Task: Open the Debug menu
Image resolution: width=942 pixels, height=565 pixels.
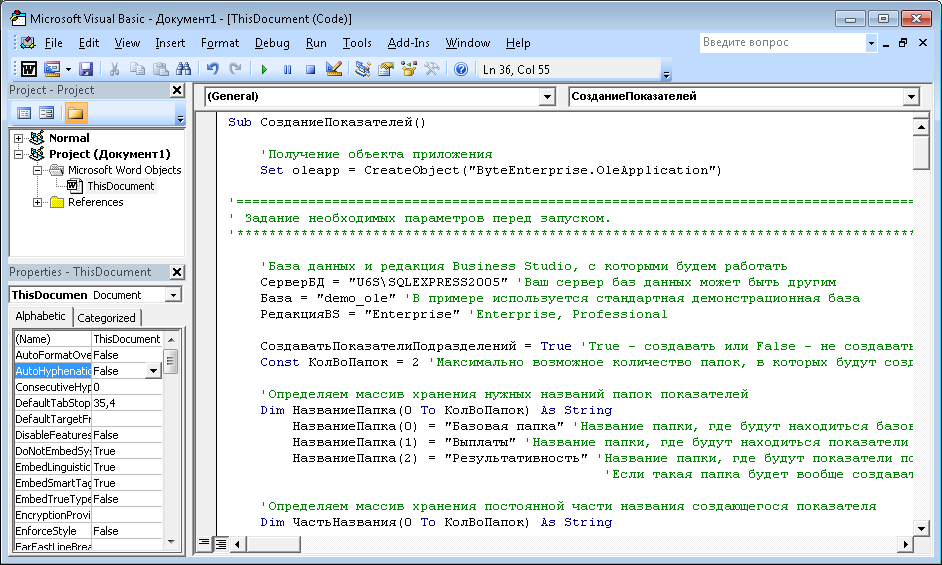Action: pos(272,43)
